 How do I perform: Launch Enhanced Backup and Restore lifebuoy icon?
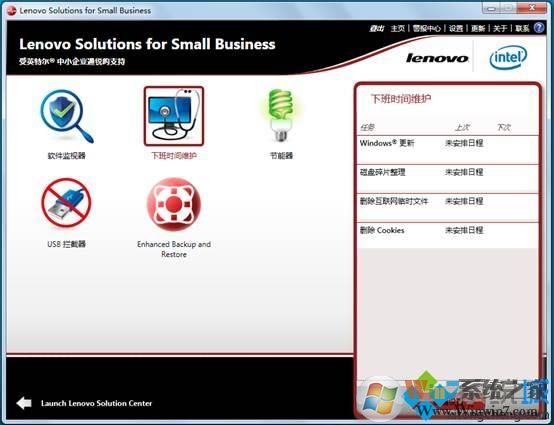(174, 204)
